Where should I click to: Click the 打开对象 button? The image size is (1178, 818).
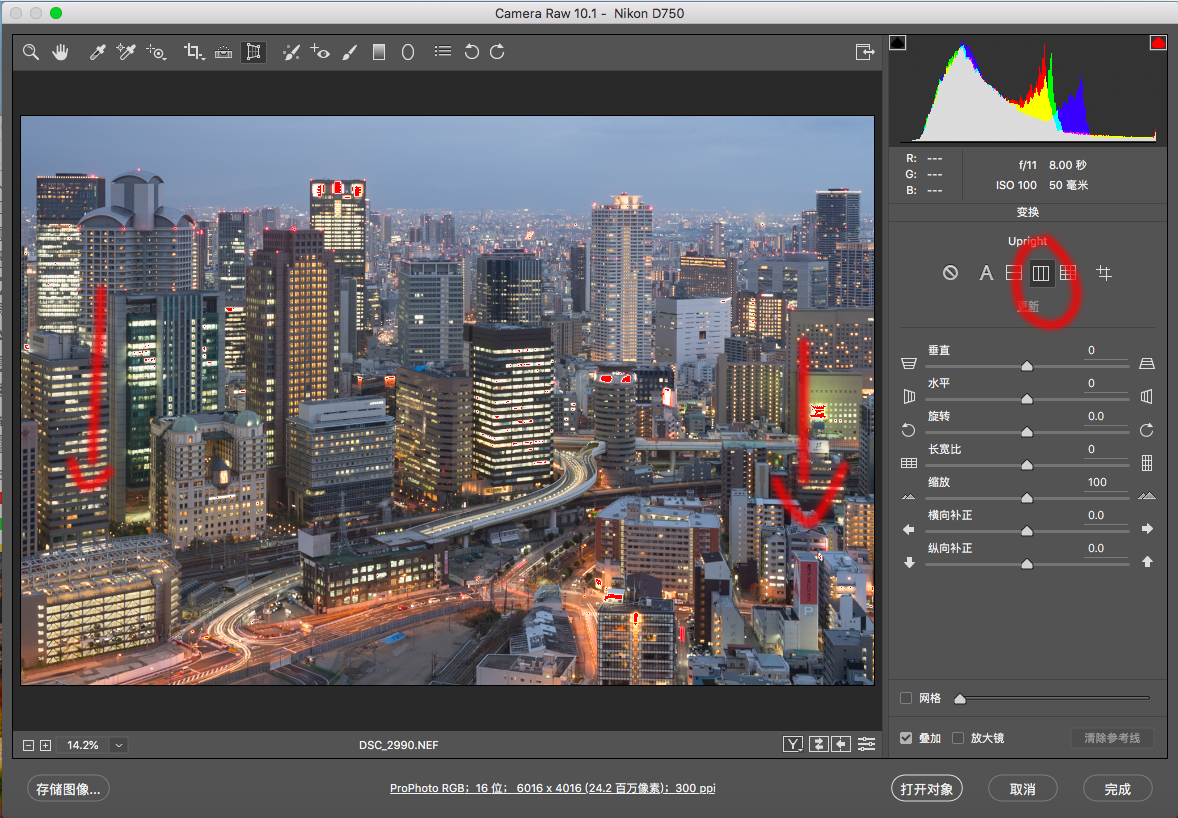coord(927,789)
